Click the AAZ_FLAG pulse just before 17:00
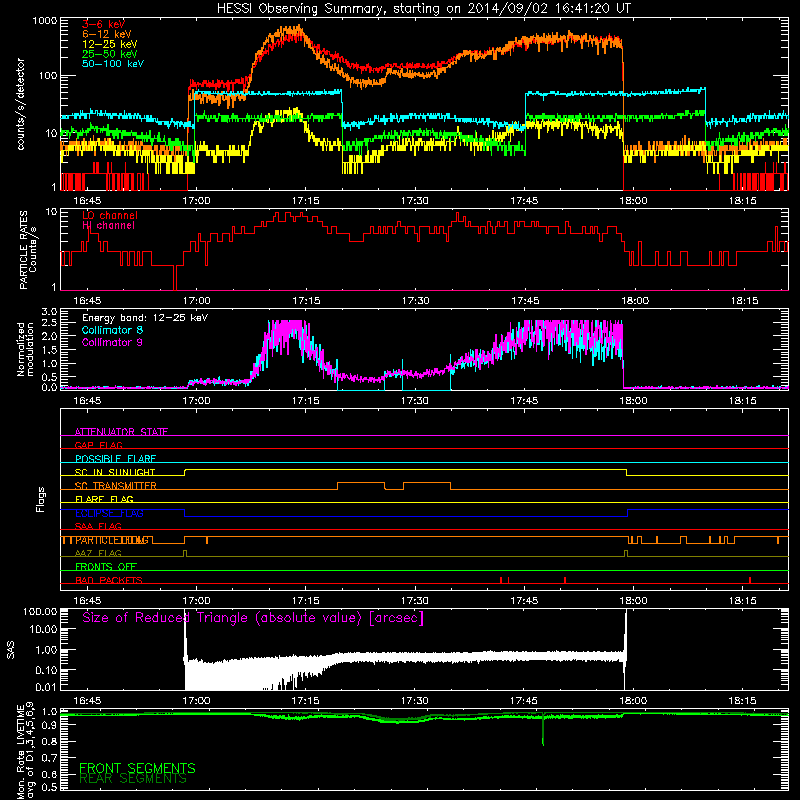Image resolution: width=800 pixels, height=800 pixels. pyautogui.click(x=185, y=553)
